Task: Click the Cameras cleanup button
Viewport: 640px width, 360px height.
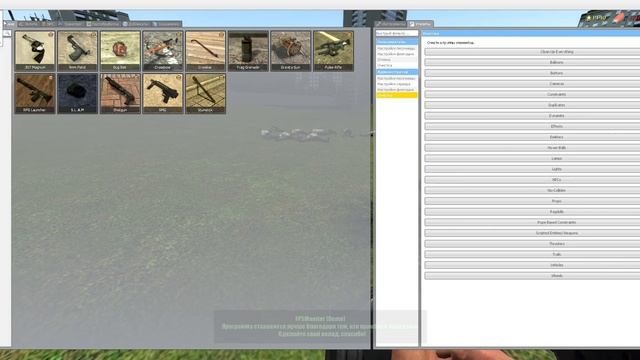Action: tap(532, 84)
